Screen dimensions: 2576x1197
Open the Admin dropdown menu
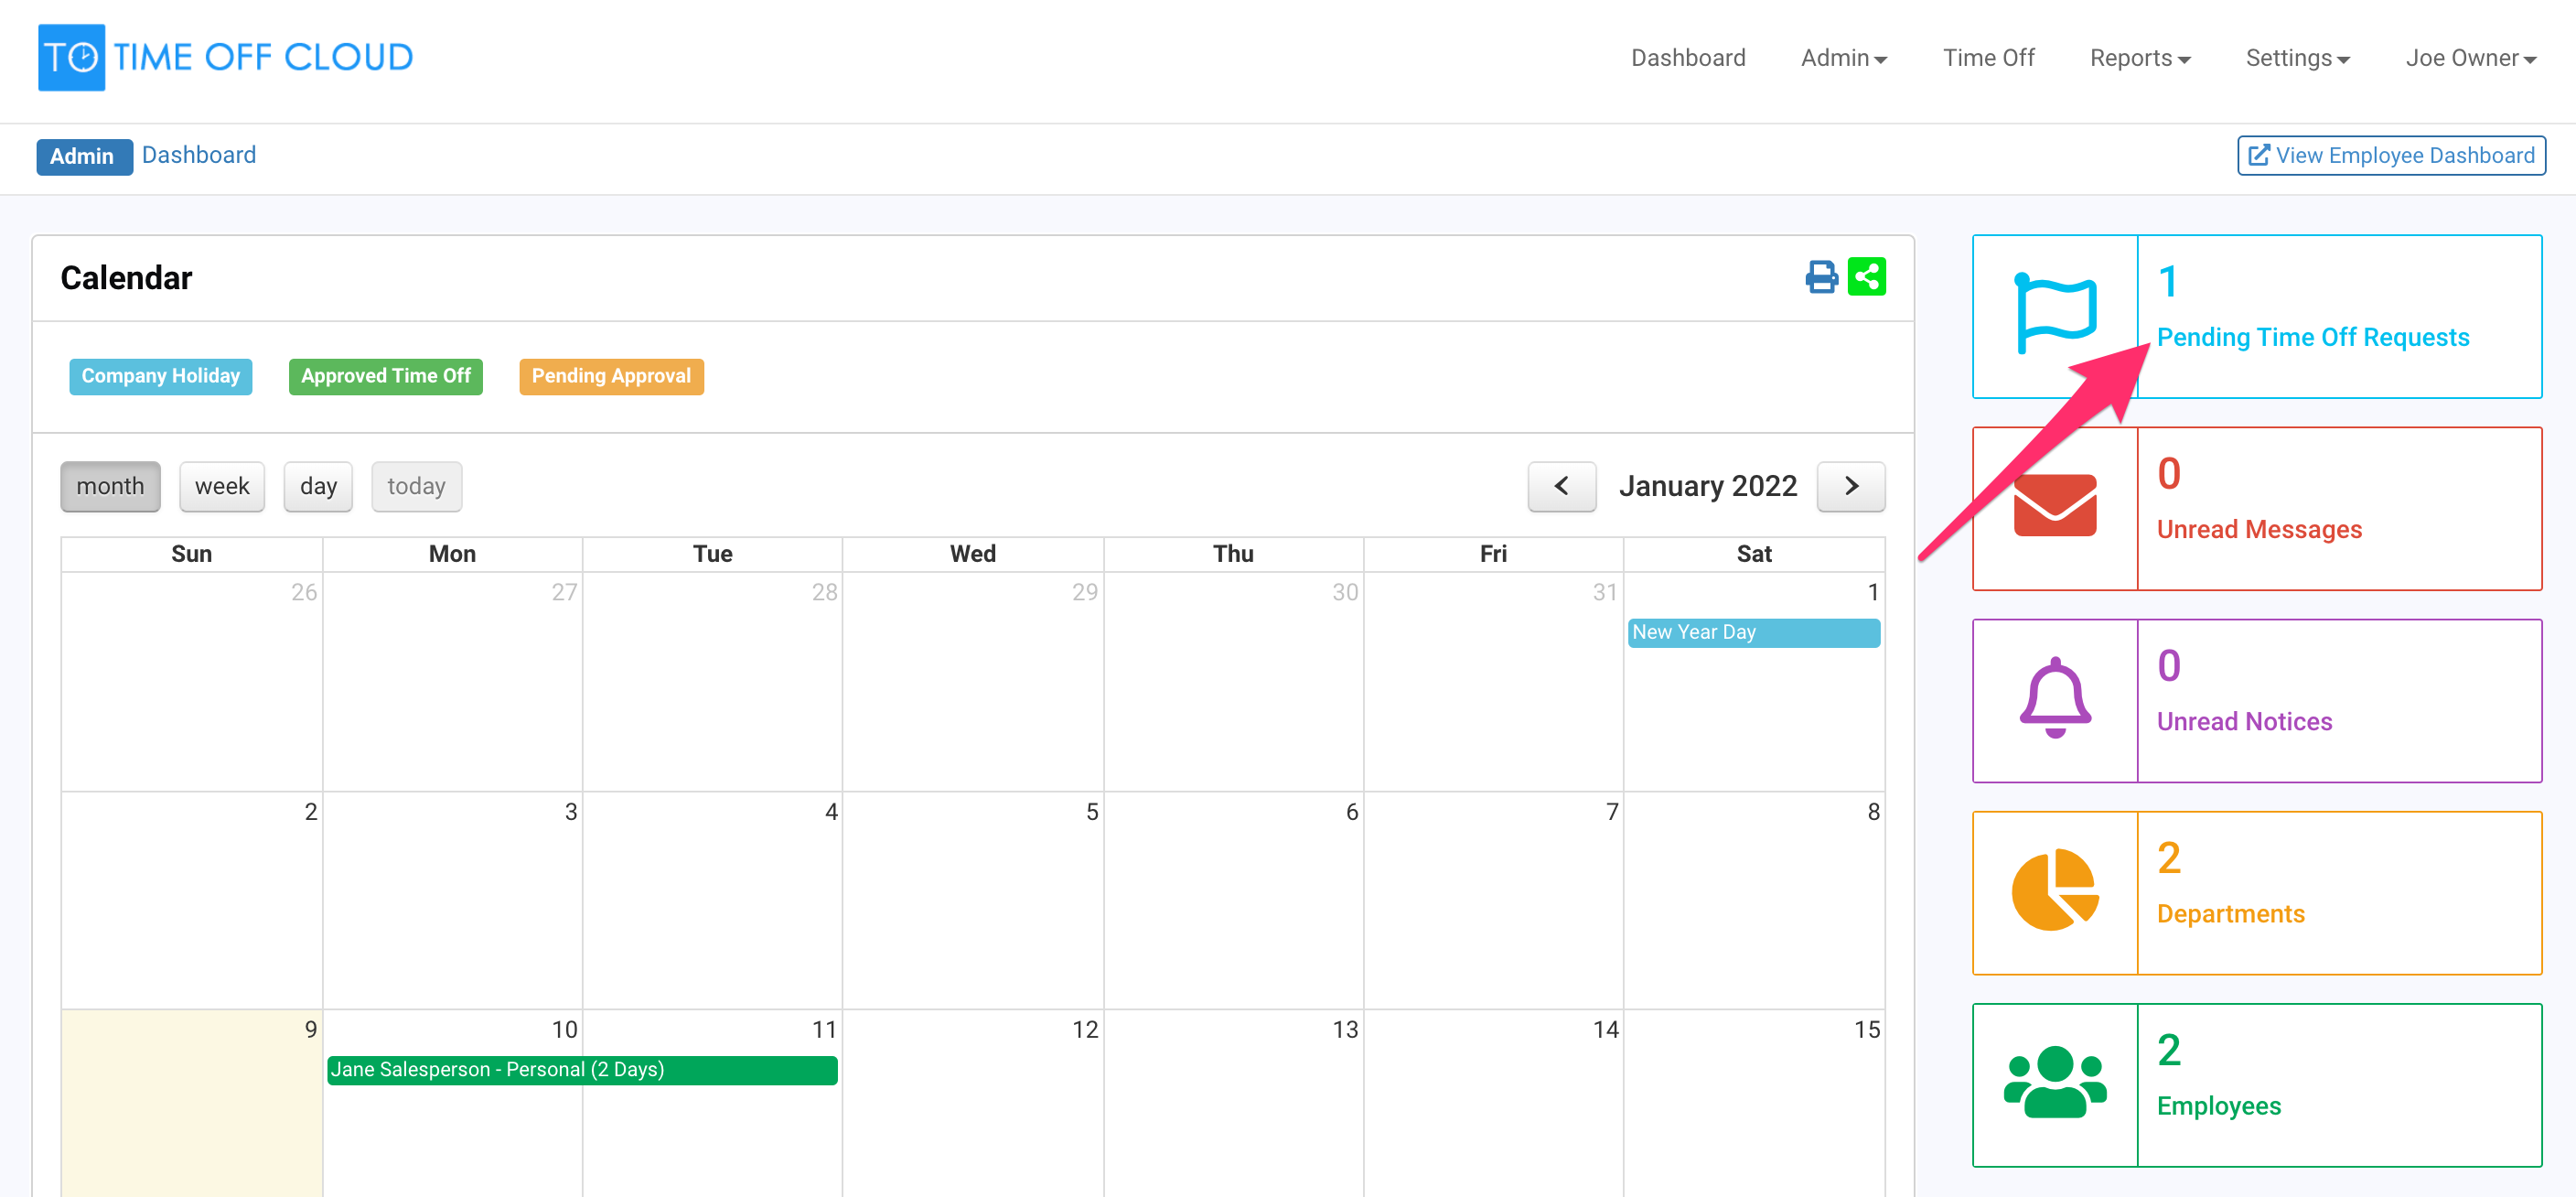click(x=1843, y=57)
